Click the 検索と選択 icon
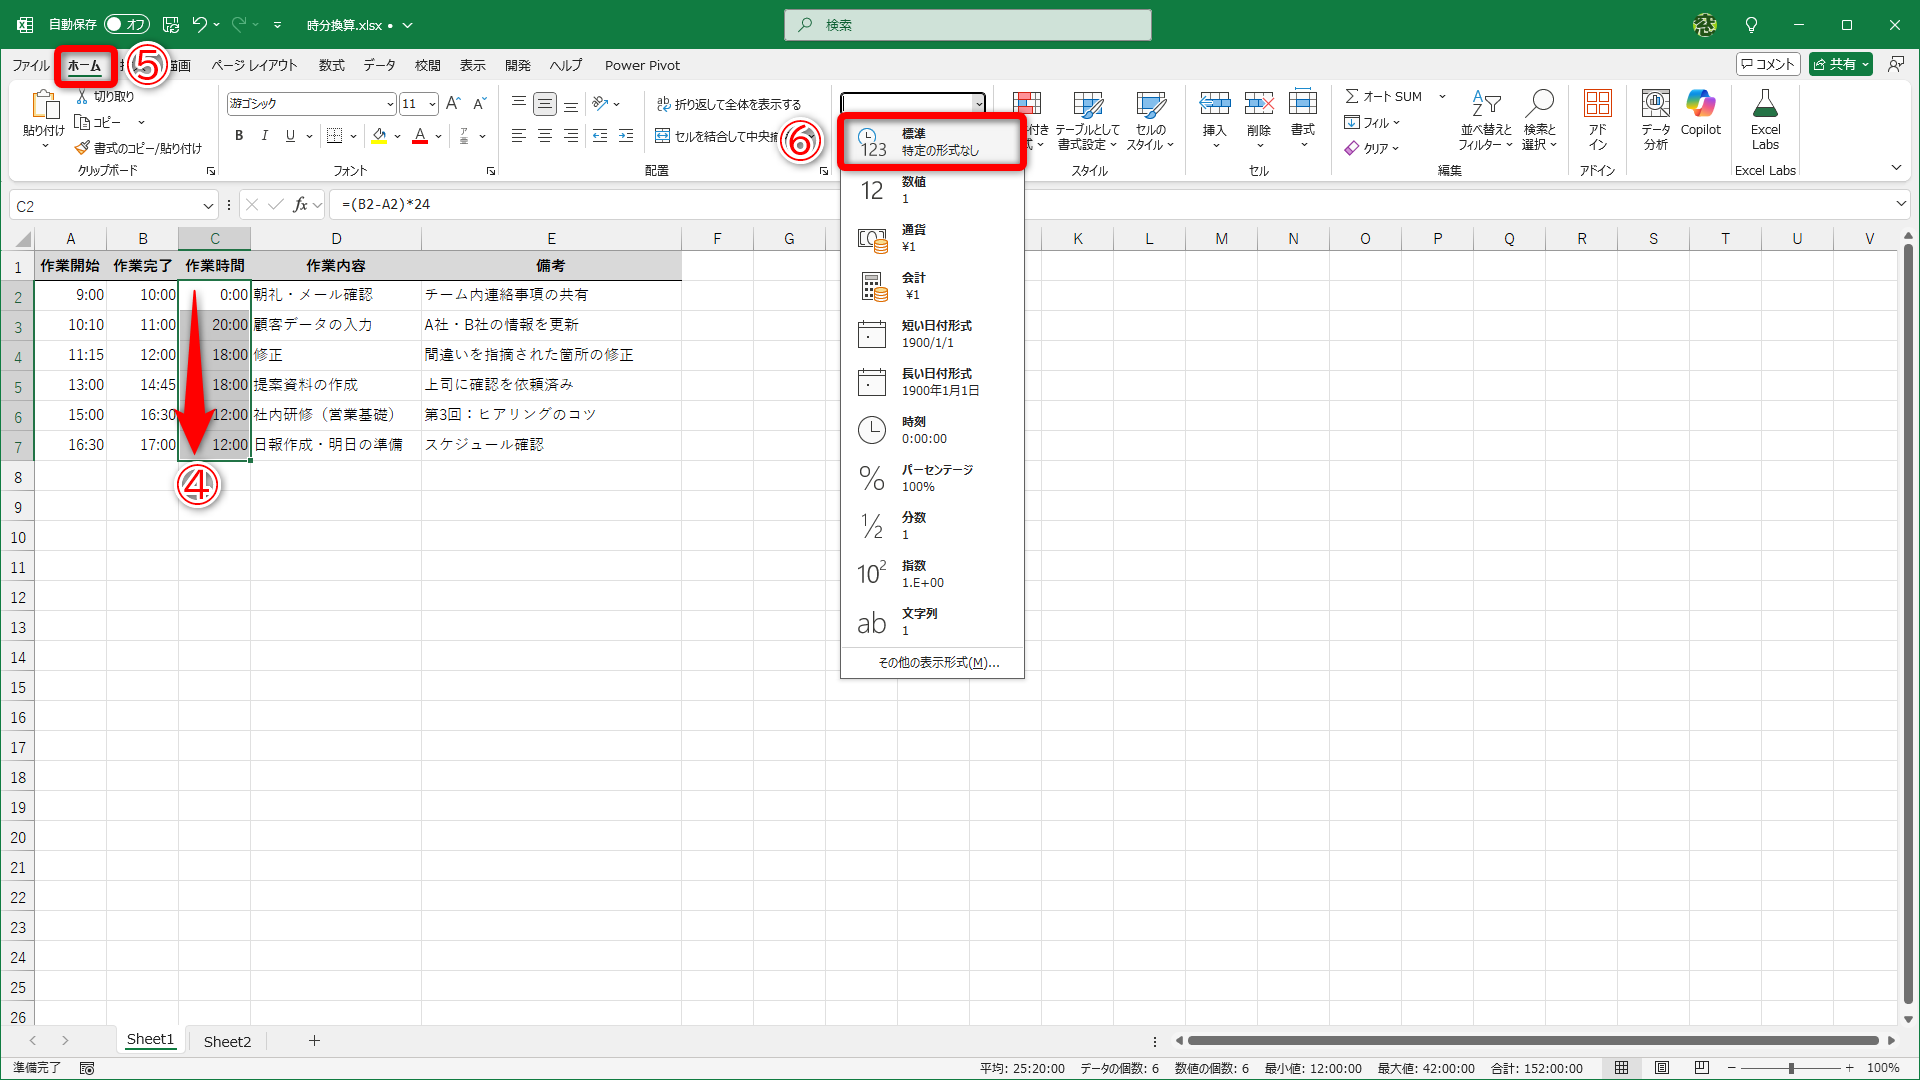This screenshot has height=1080, width=1920. (1540, 120)
